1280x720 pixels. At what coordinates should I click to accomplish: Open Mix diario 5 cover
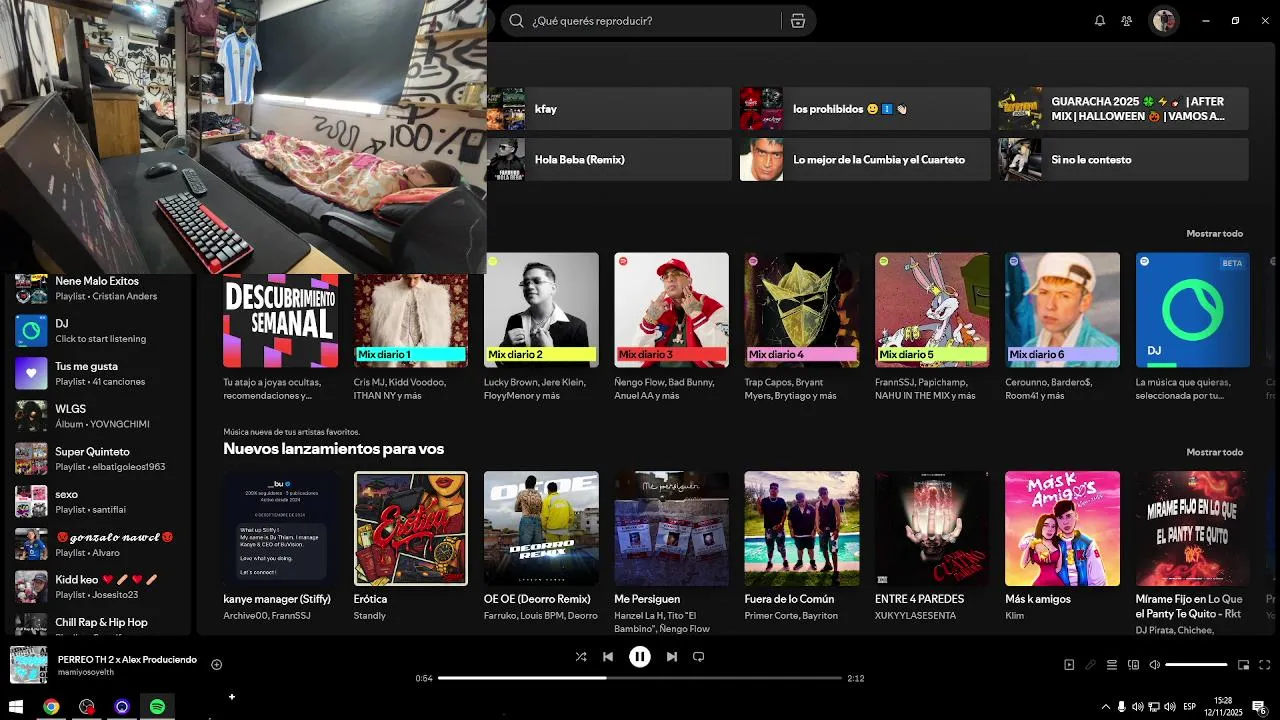[932, 310]
